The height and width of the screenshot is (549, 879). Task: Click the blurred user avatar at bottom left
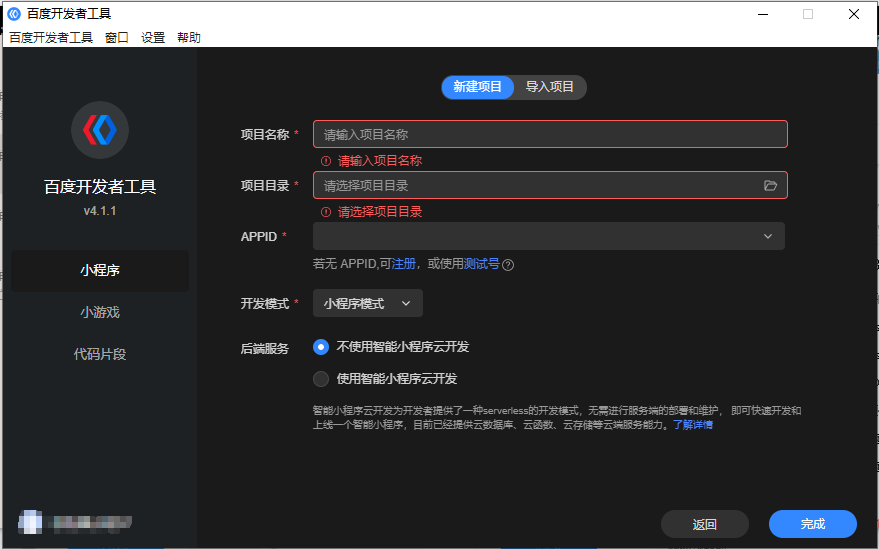(x=30, y=522)
